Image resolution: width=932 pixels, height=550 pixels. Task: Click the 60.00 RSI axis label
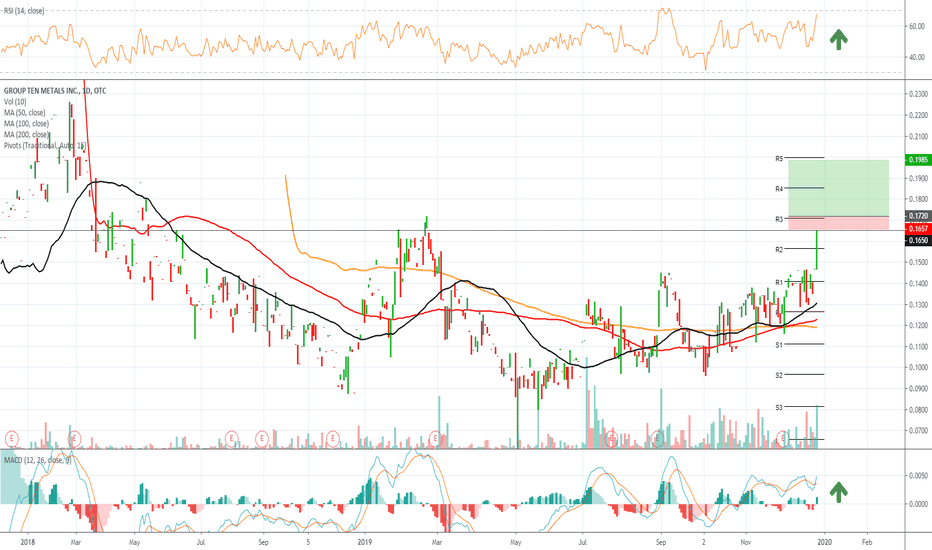(x=917, y=26)
